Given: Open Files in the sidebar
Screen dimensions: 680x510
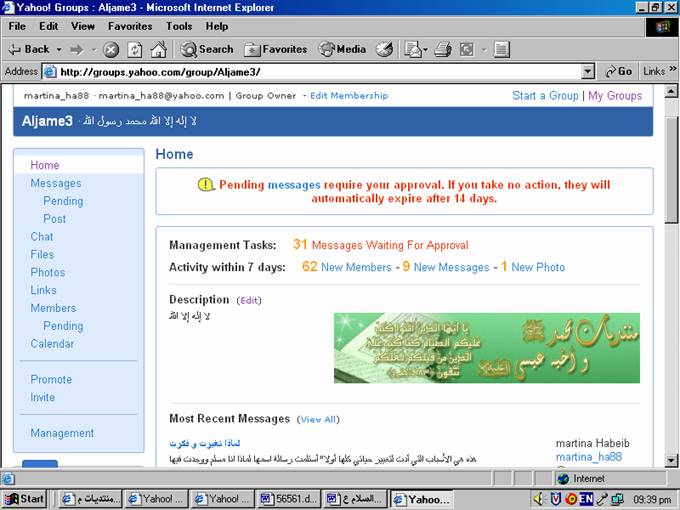Looking at the screenshot, I should tap(42, 255).
